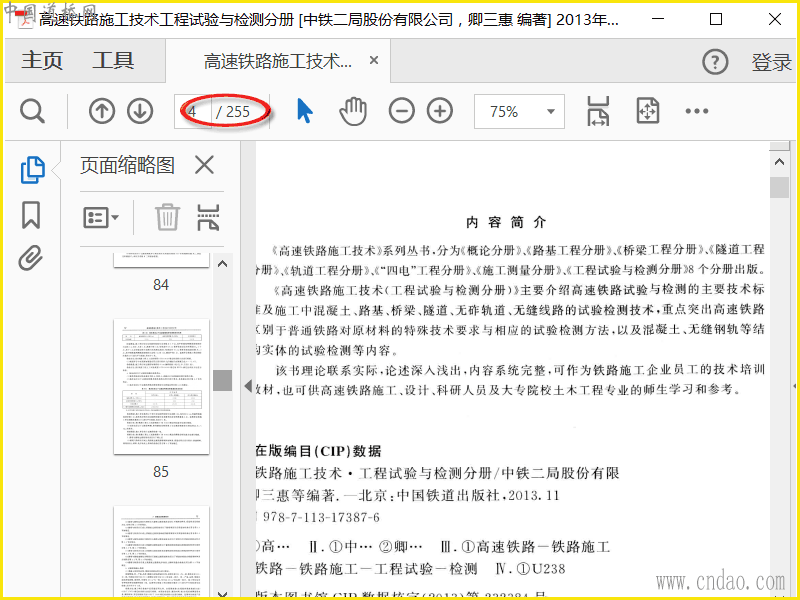The image size is (800, 600).
Task: Click the thumbnail panel scrollbar handle
Action: [222, 380]
